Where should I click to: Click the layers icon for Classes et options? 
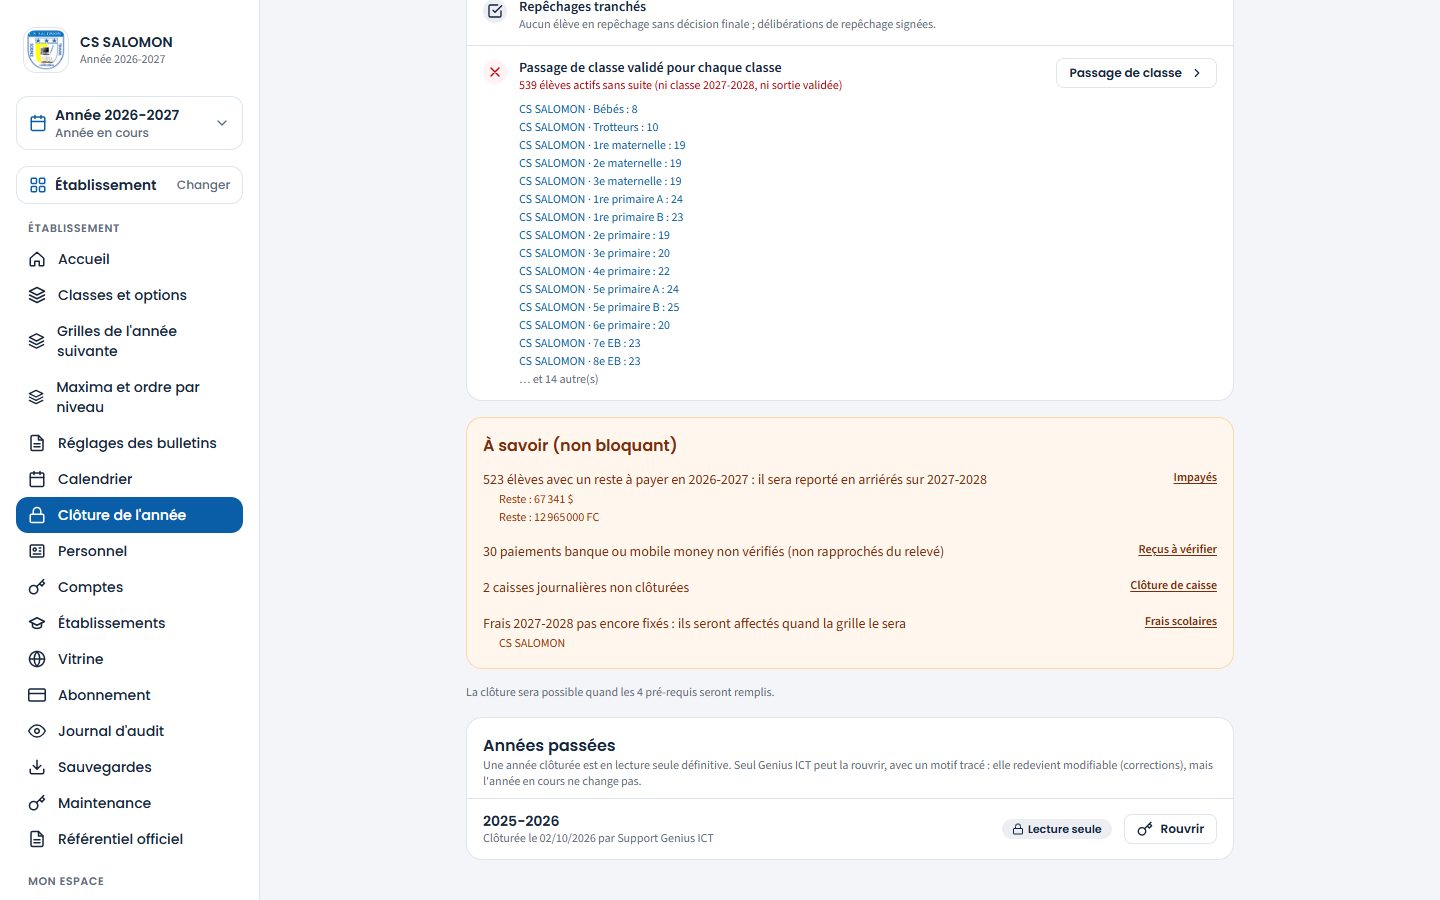[x=37, y=295]
